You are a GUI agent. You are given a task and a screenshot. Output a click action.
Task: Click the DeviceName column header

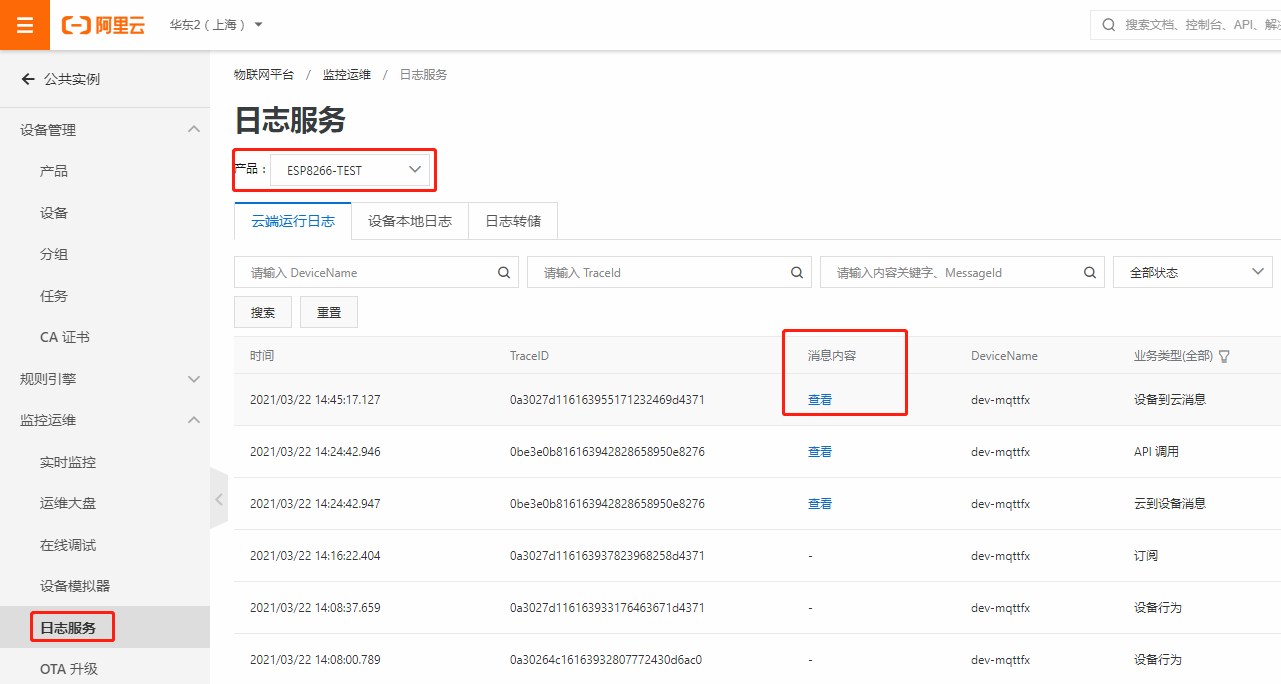[1004, 356]
